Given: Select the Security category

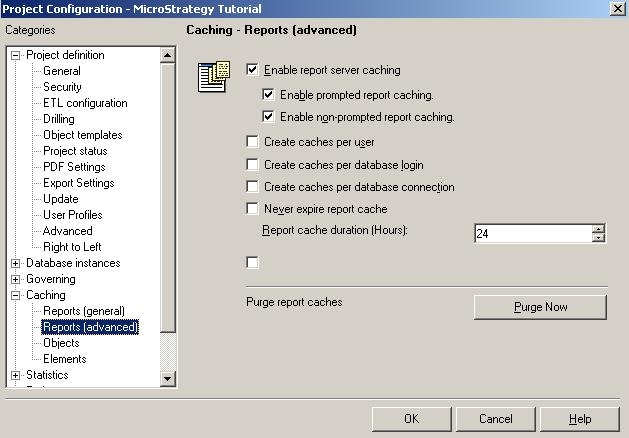Looking at the screenshot, I should (62, 87).
